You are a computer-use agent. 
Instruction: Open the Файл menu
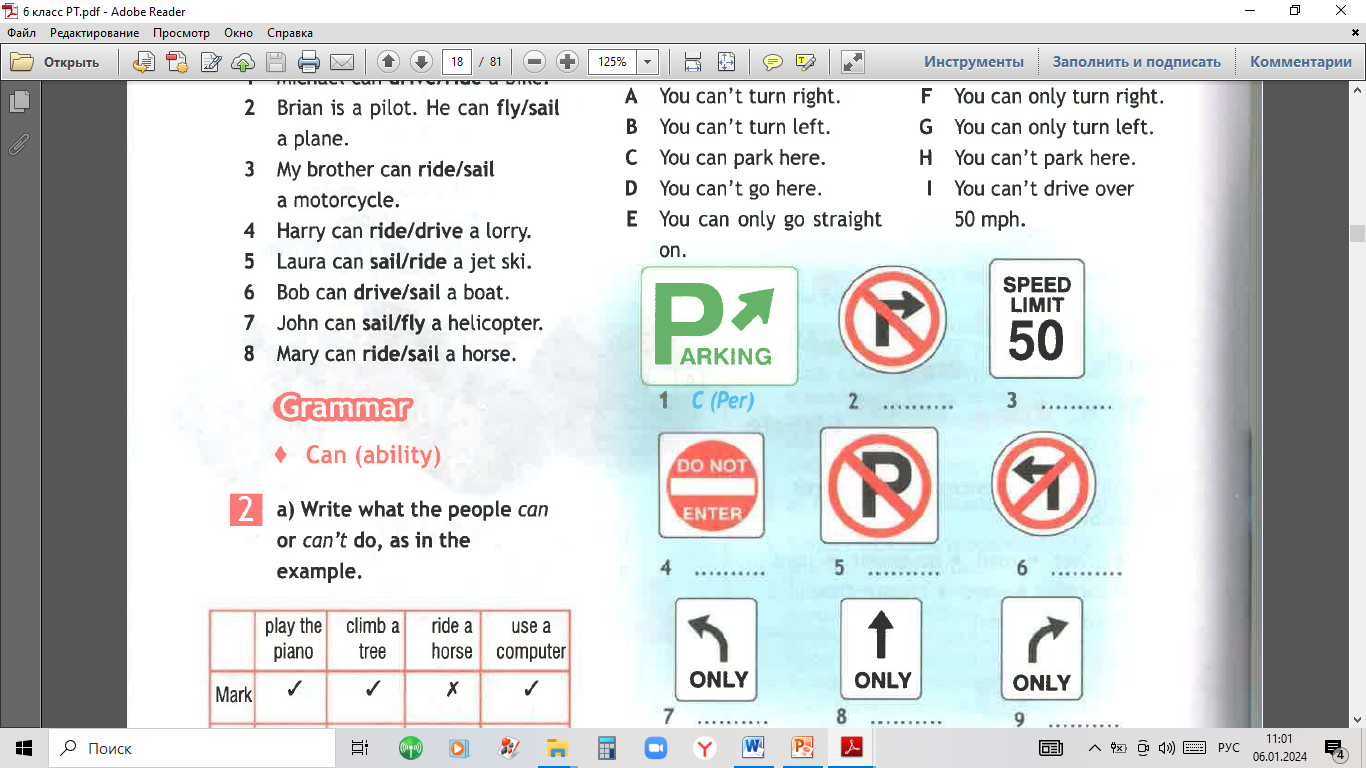tap(21, 33)
